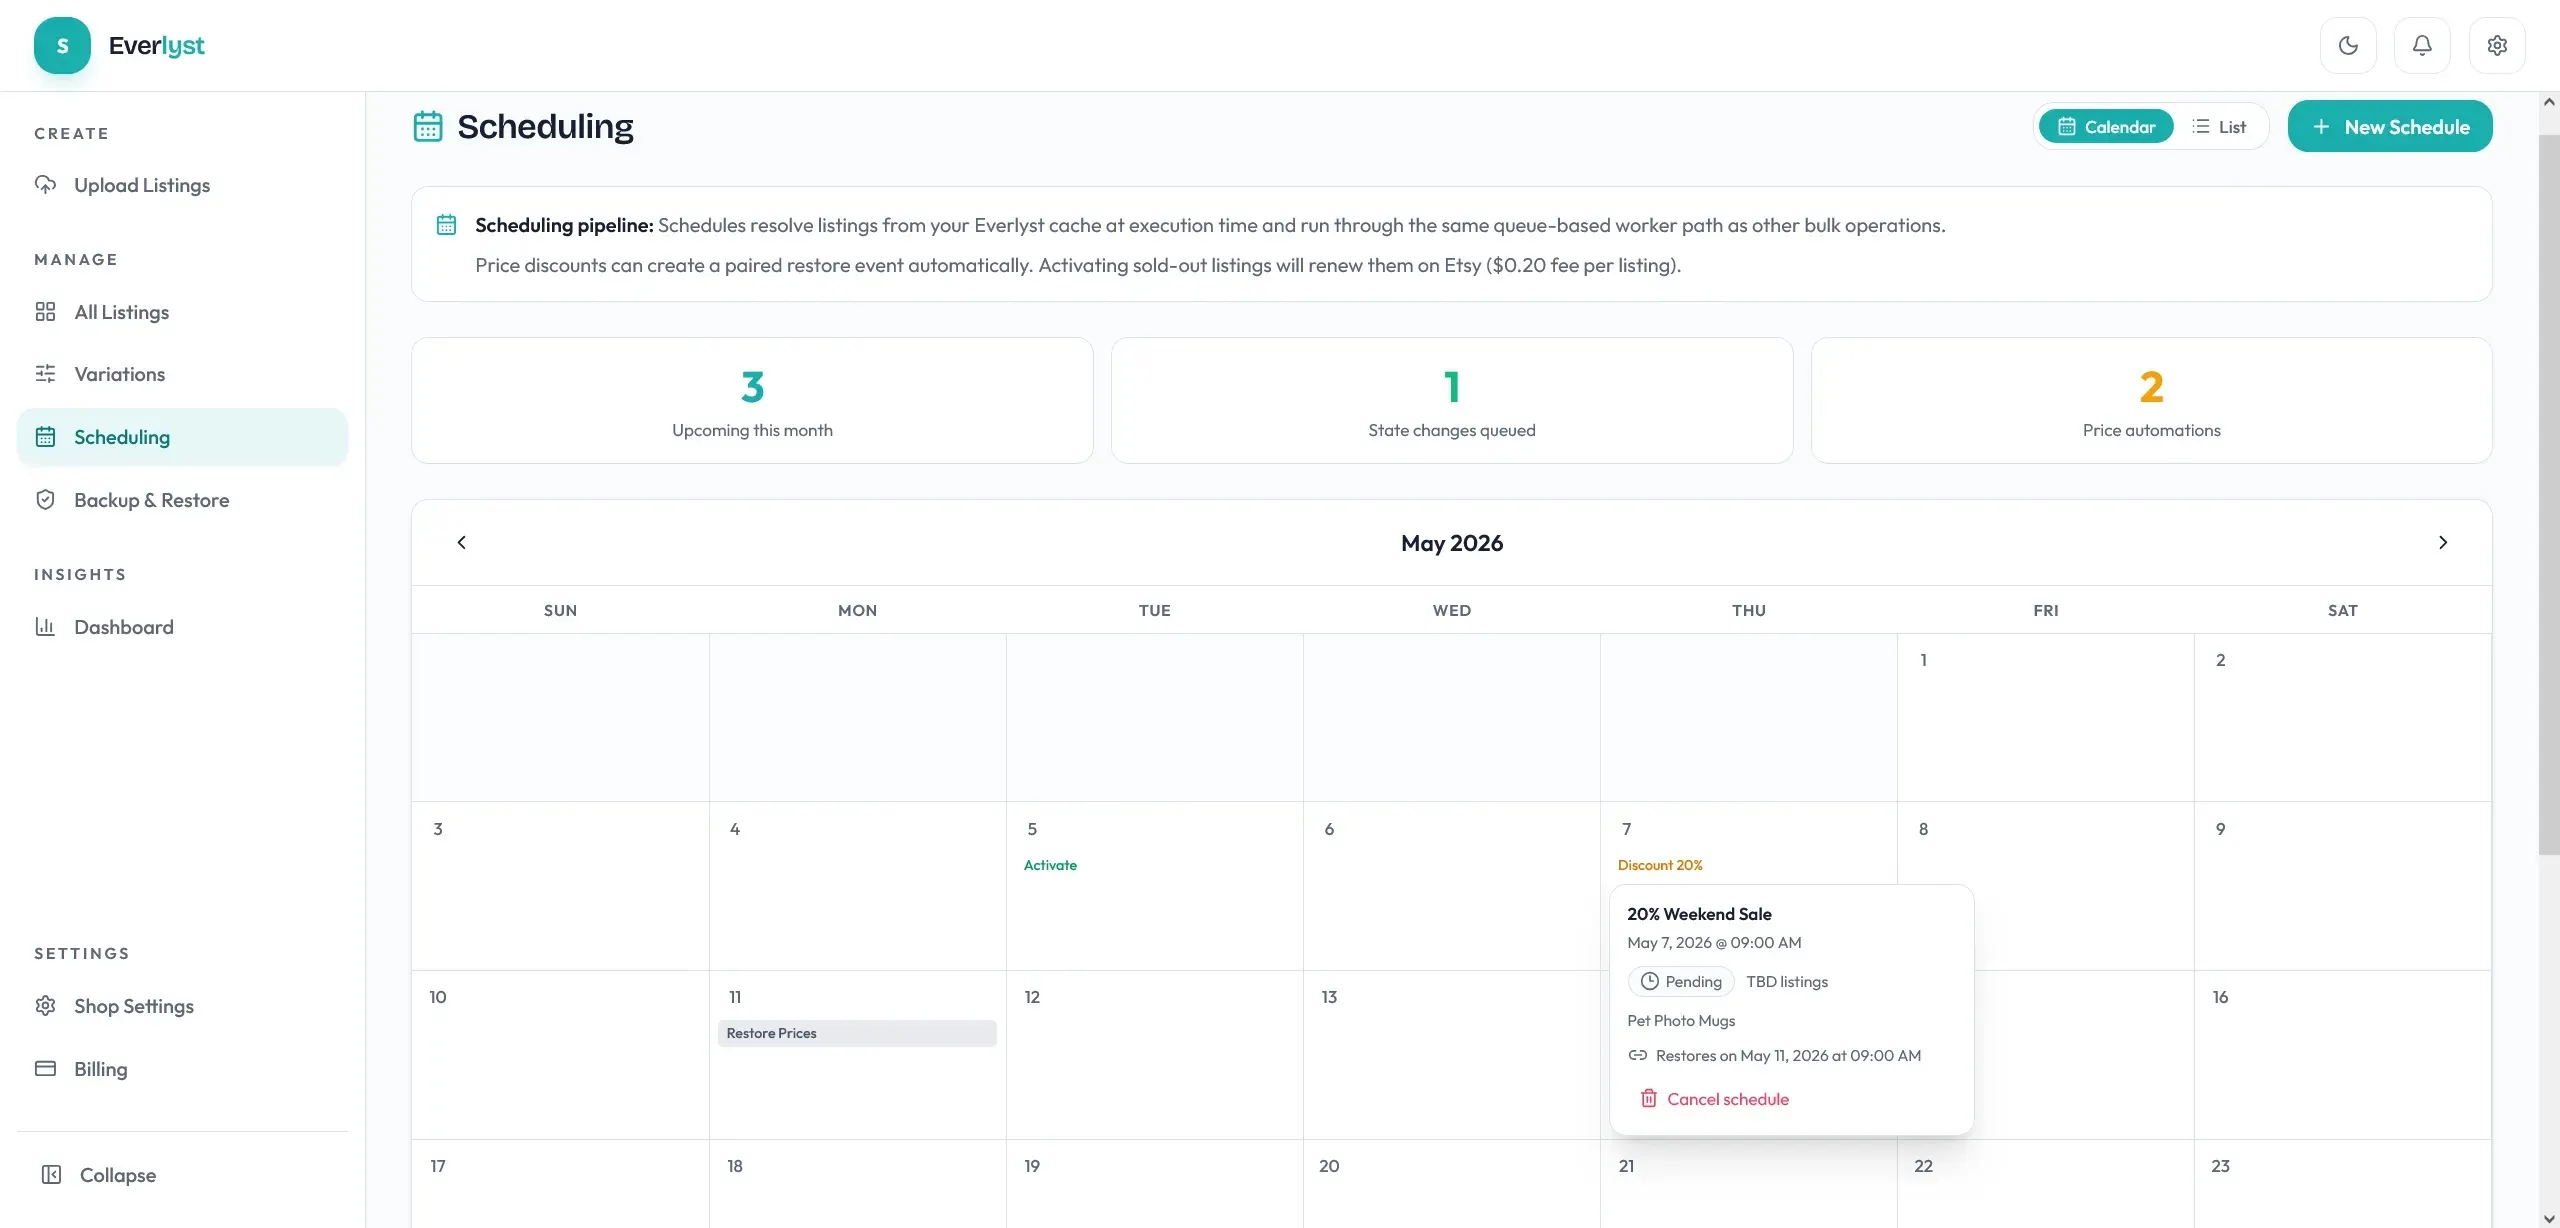Select May 13 calendar cell
Screen dimensions: 2560x1228
pyautogui.click(x=1452, y=1055)
